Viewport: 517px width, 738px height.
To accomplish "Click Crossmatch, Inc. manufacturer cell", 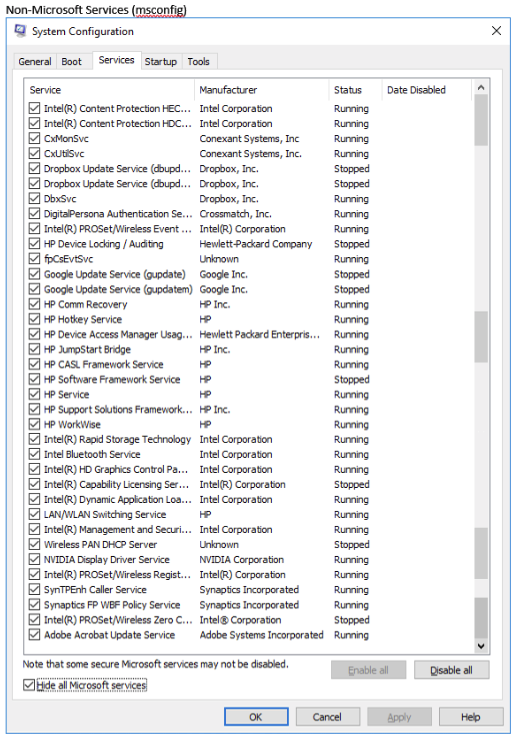I will click(235, 214).
